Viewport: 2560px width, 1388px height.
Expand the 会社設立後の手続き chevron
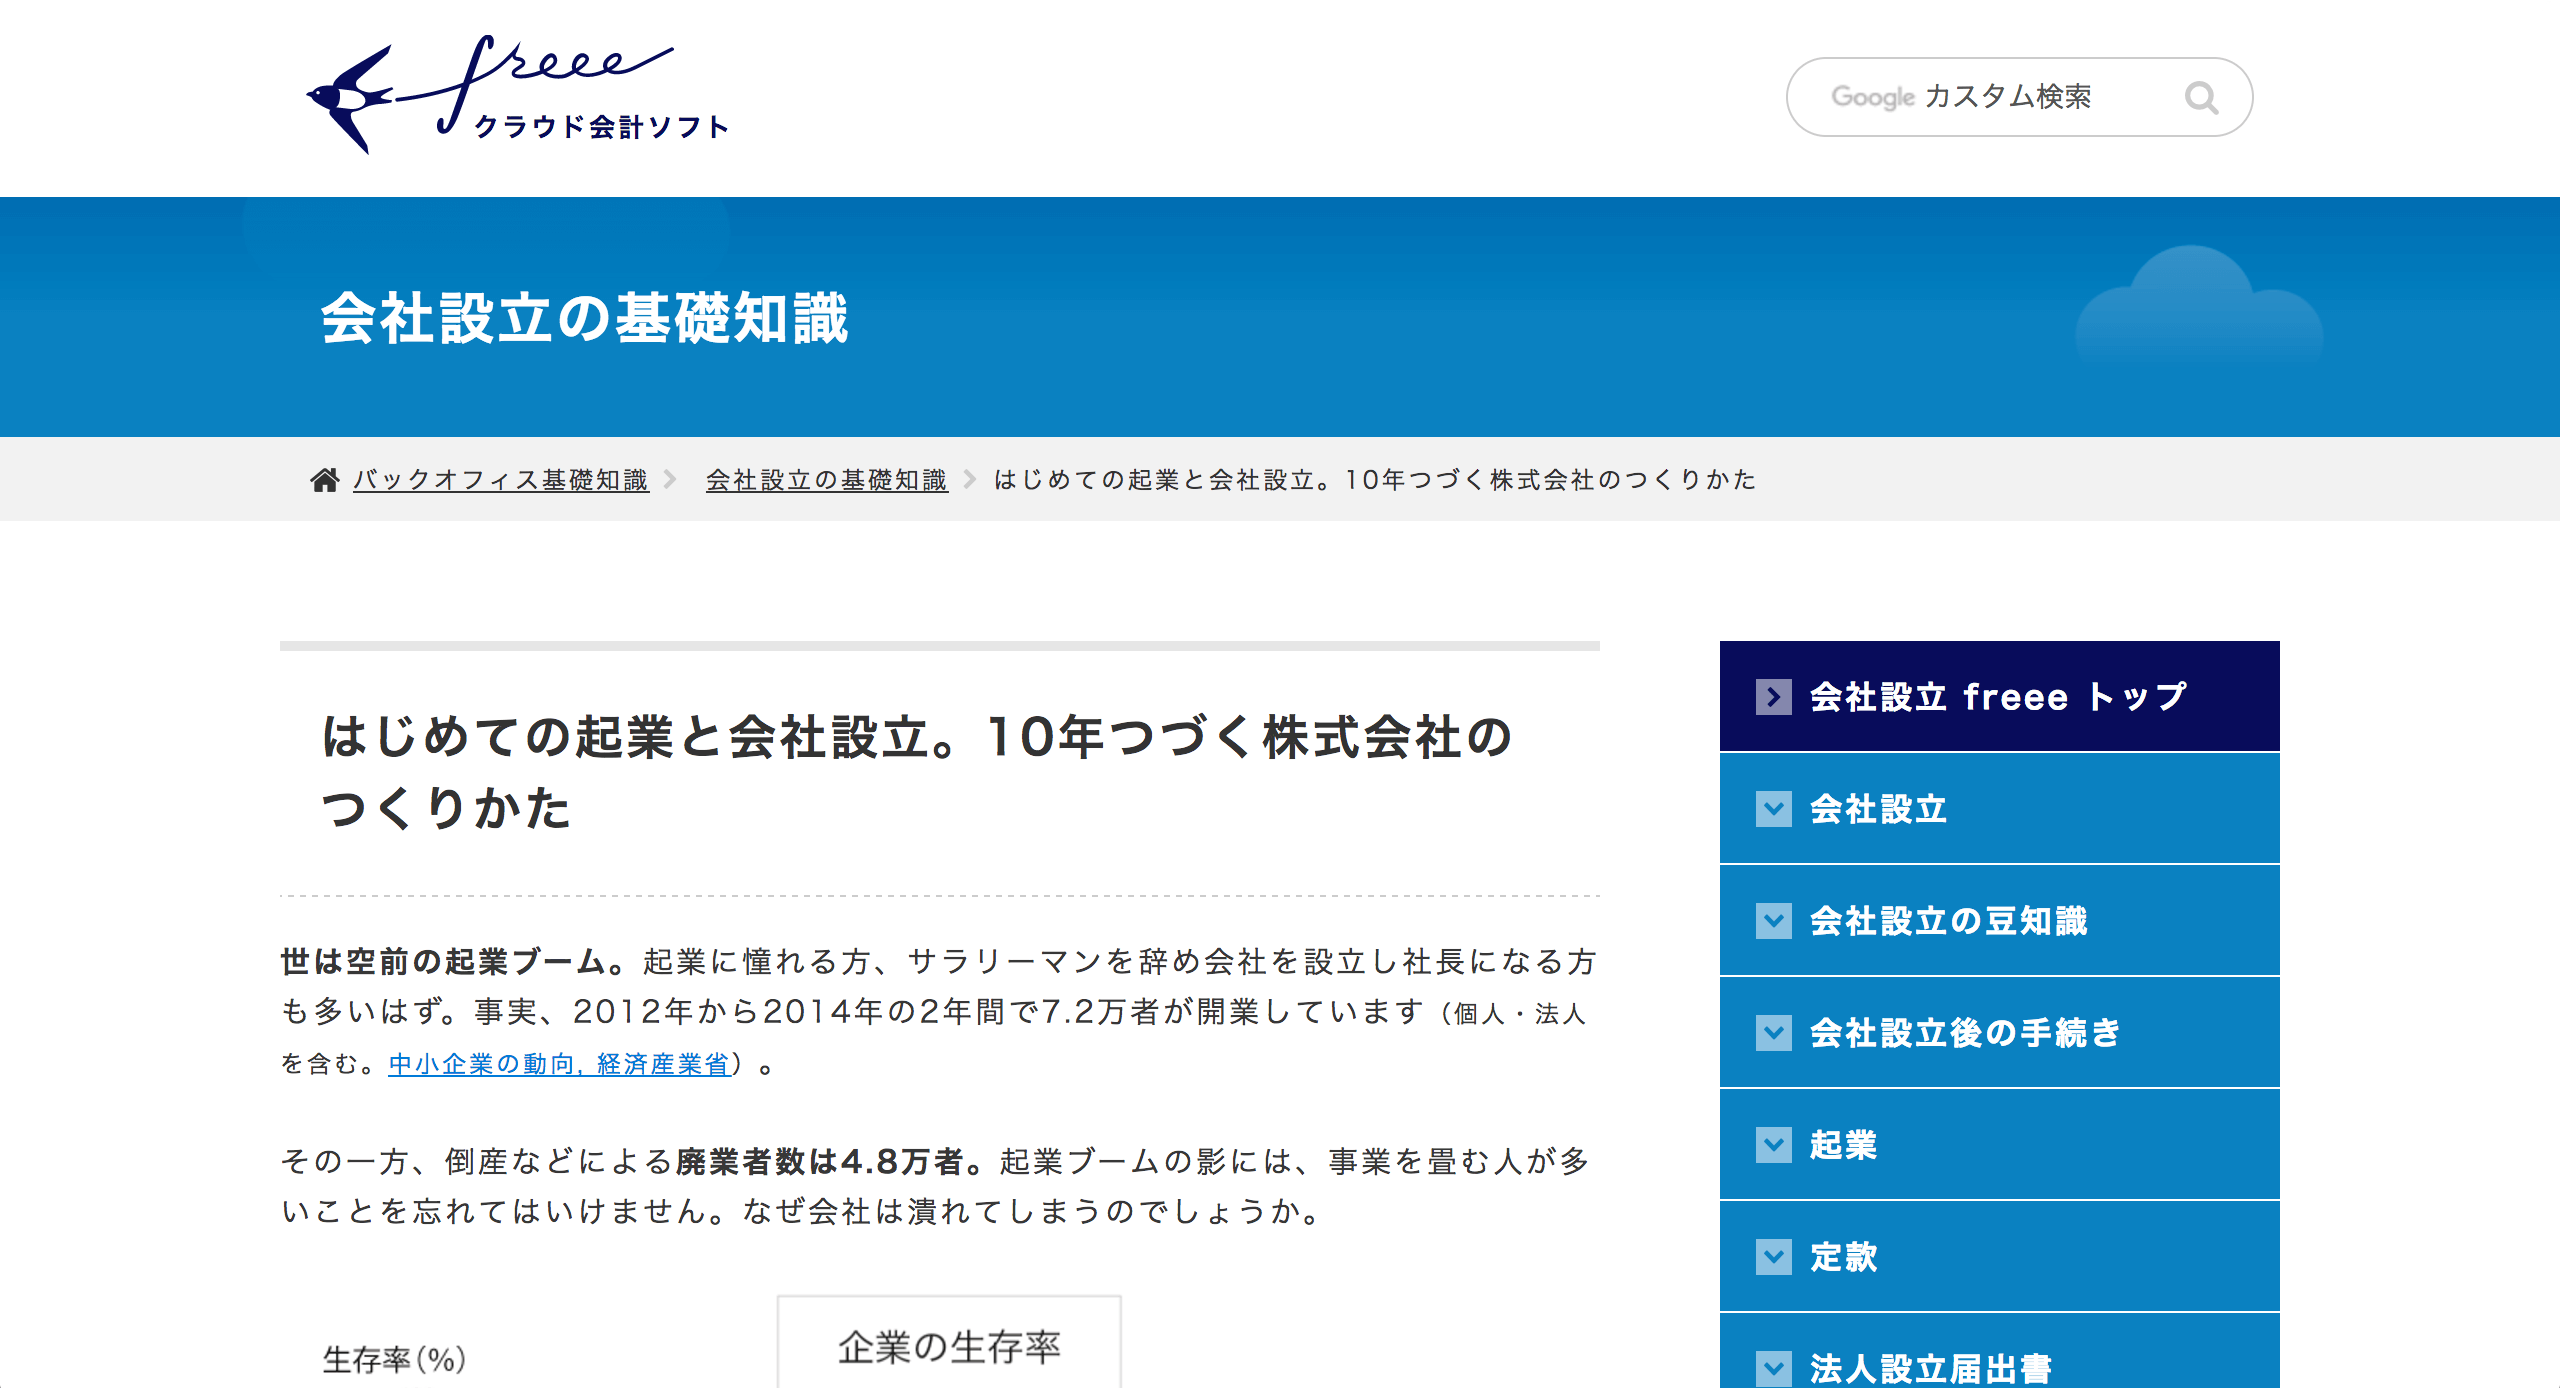(x=1774, y=1033)
